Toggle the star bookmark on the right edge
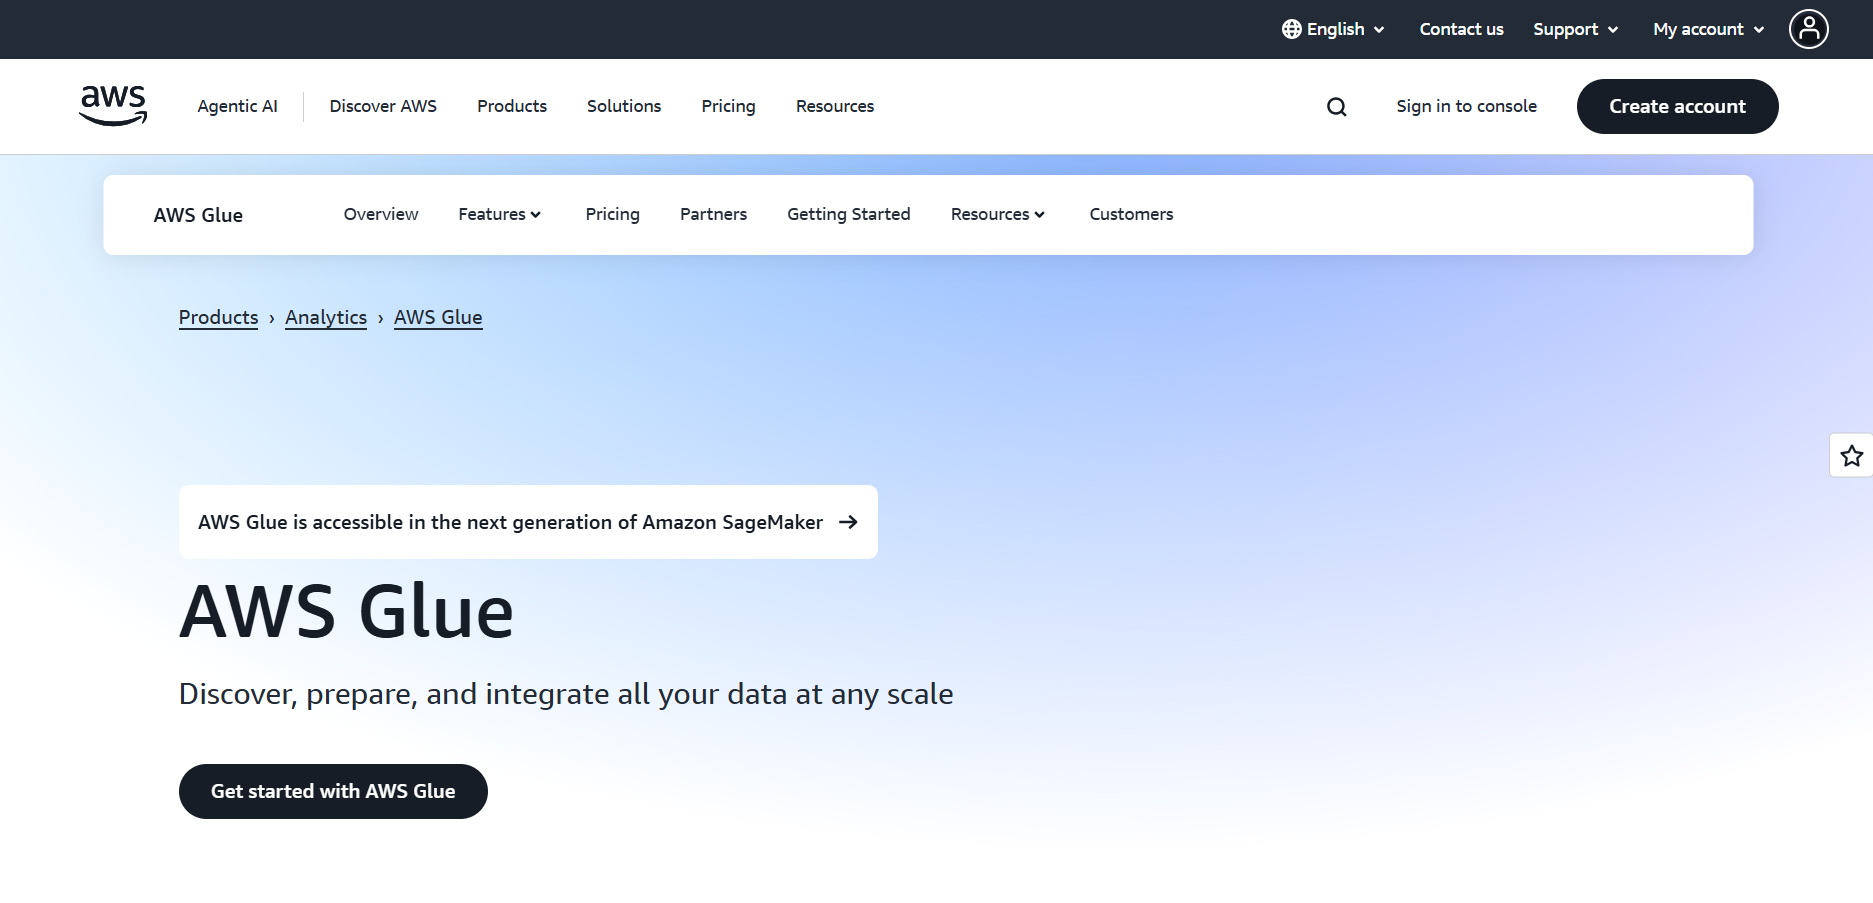Image resolution: width=1873 pixels, height=903 pixels. [x=1852, y=455]
